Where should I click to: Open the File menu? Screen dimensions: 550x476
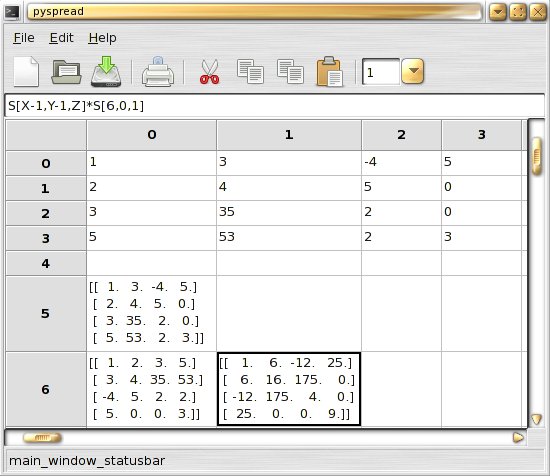[x=24, y=38]
